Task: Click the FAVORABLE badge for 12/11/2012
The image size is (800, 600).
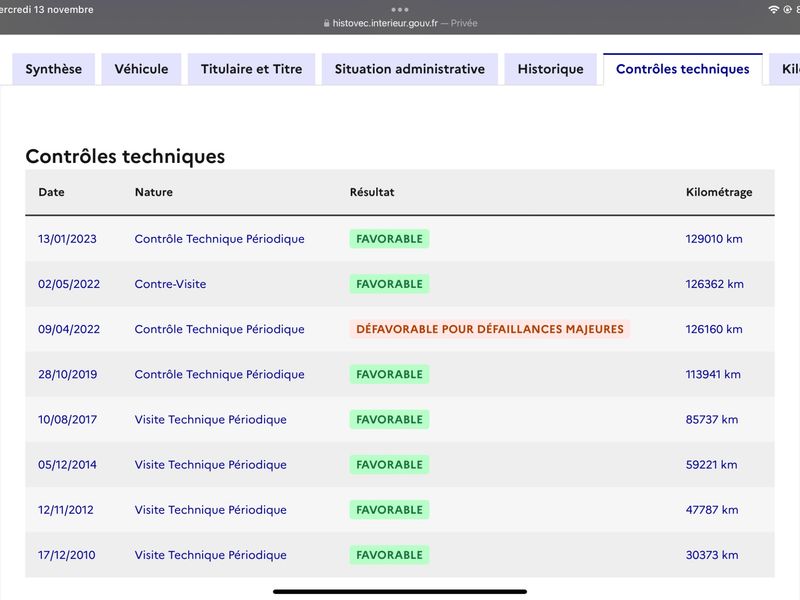Action: (x=389, y=510)
